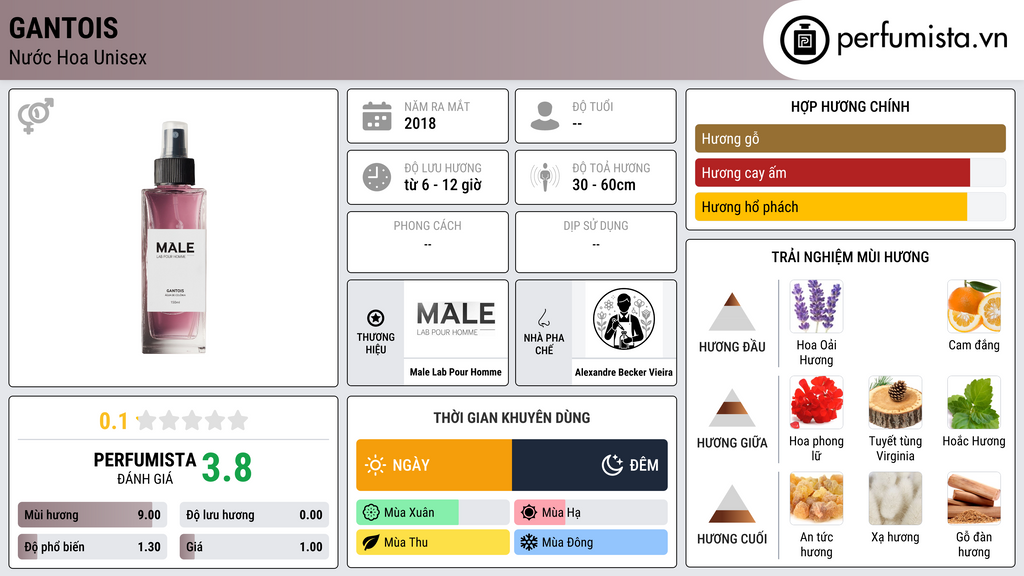Screen dimensions: 1024x576
Task: Click the green 3.8 Perfumista score
Action: click(x=227, y=468)
